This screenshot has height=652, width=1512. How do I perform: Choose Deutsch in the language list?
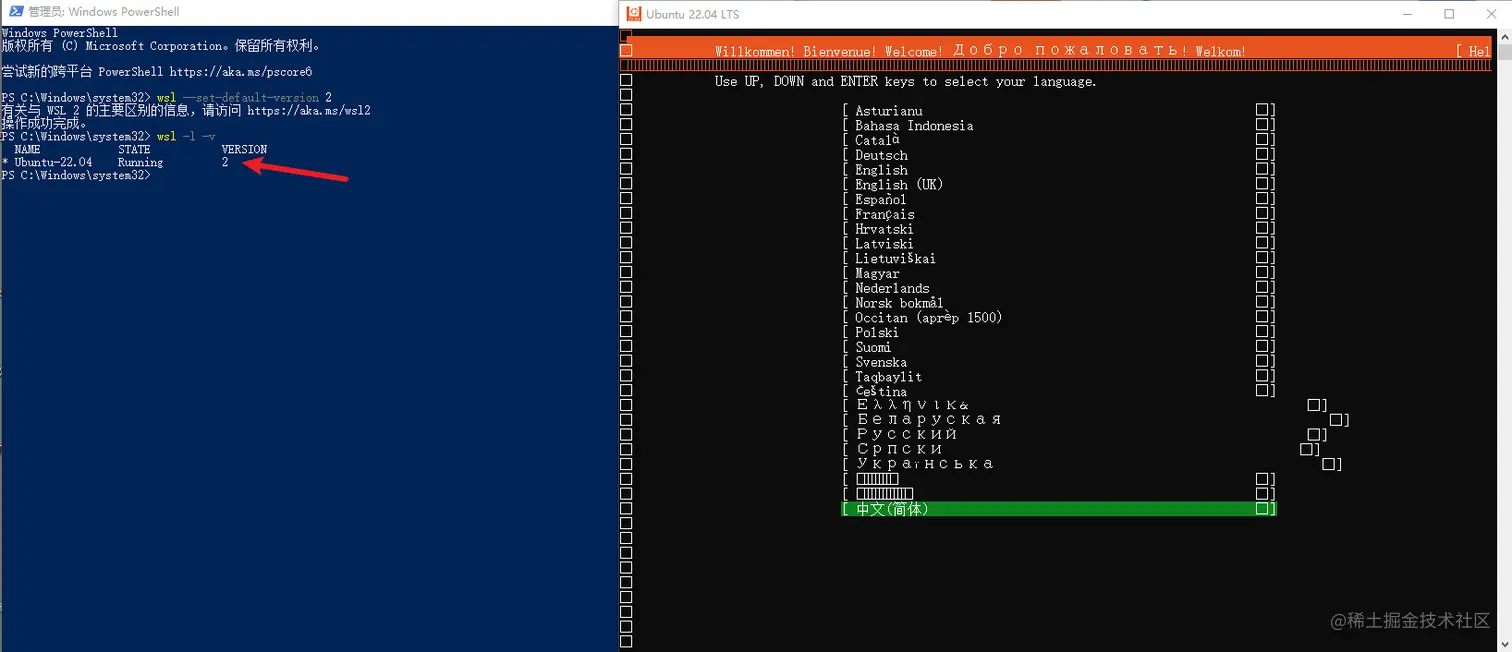click(1059, 155)
